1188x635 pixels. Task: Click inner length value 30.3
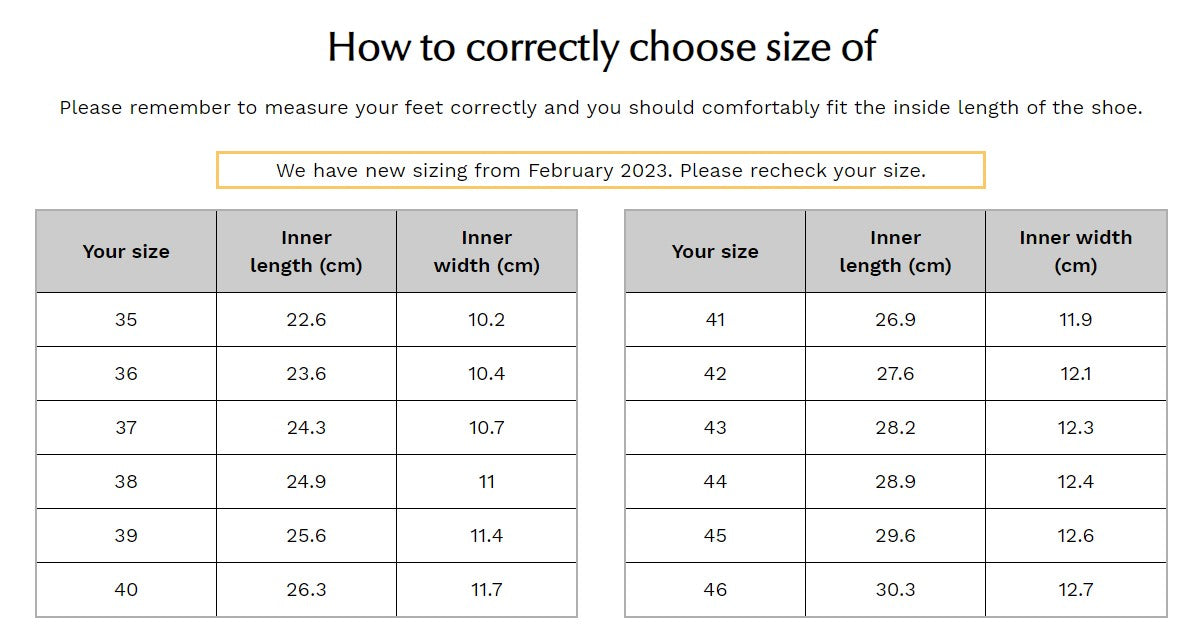(895, 590)
